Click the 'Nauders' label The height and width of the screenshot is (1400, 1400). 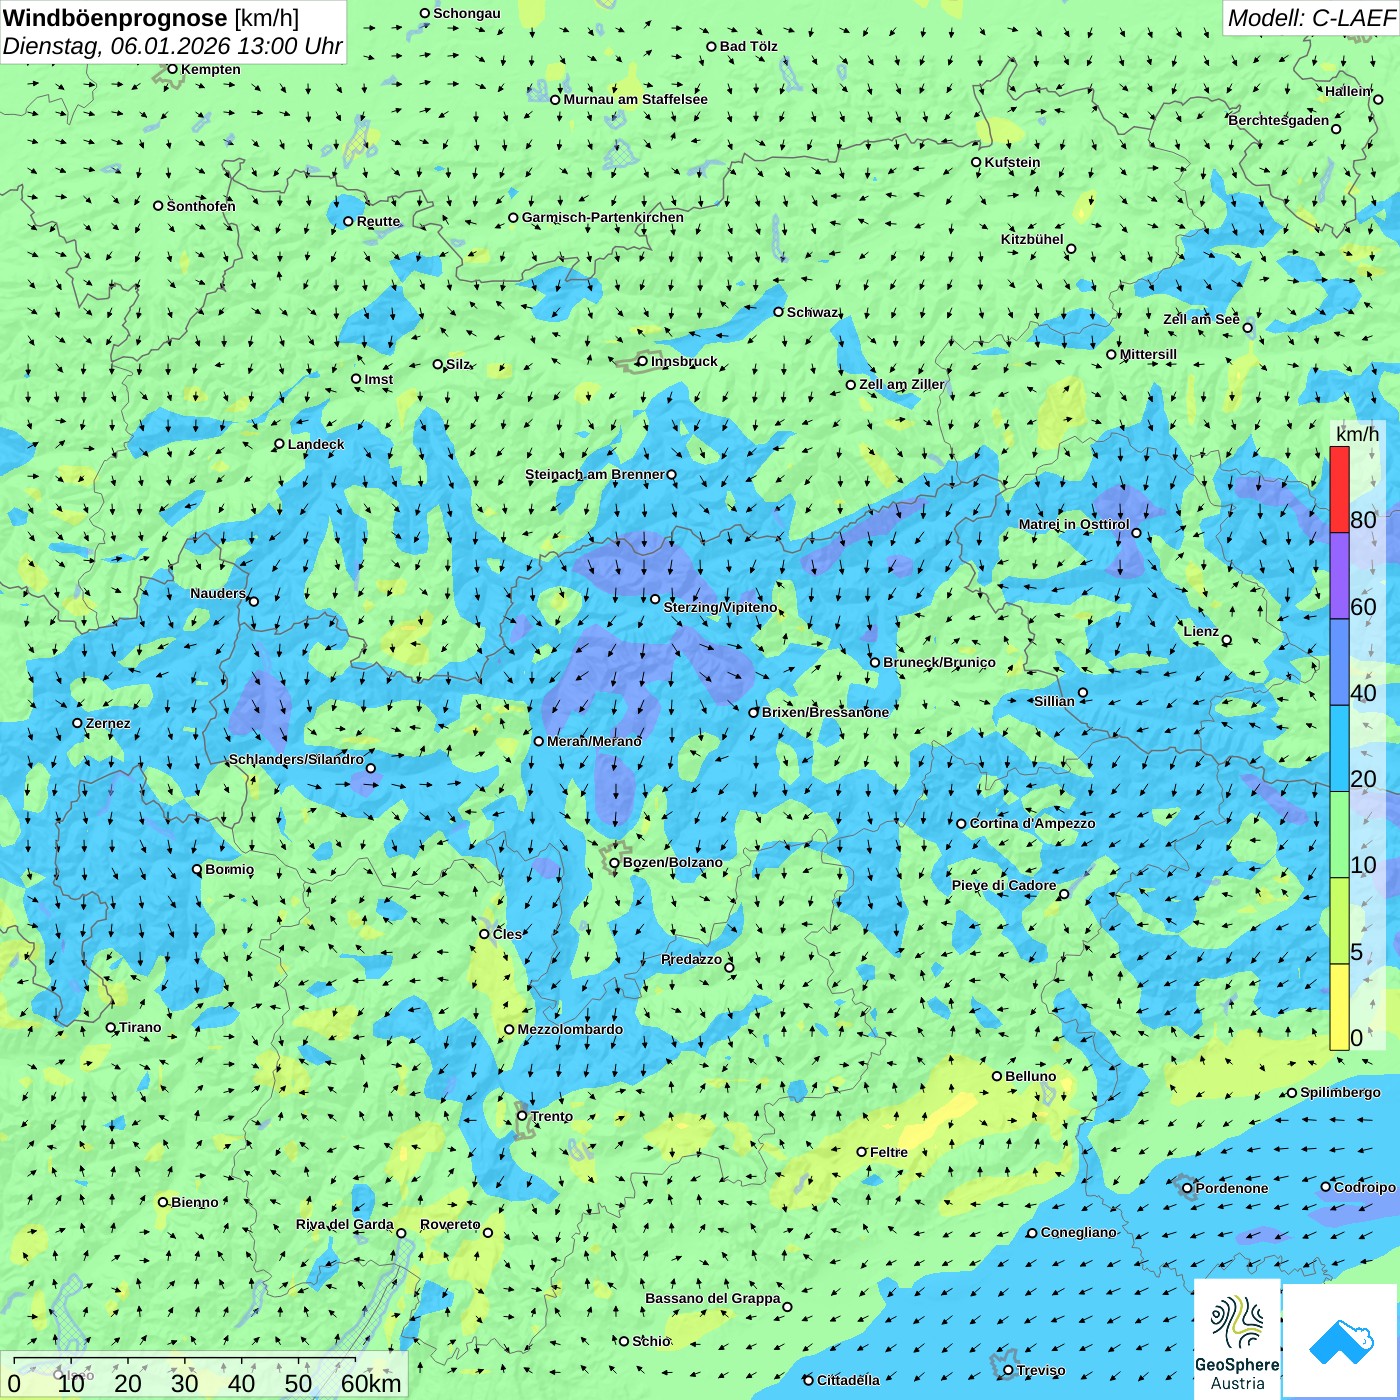pos(218,593)
